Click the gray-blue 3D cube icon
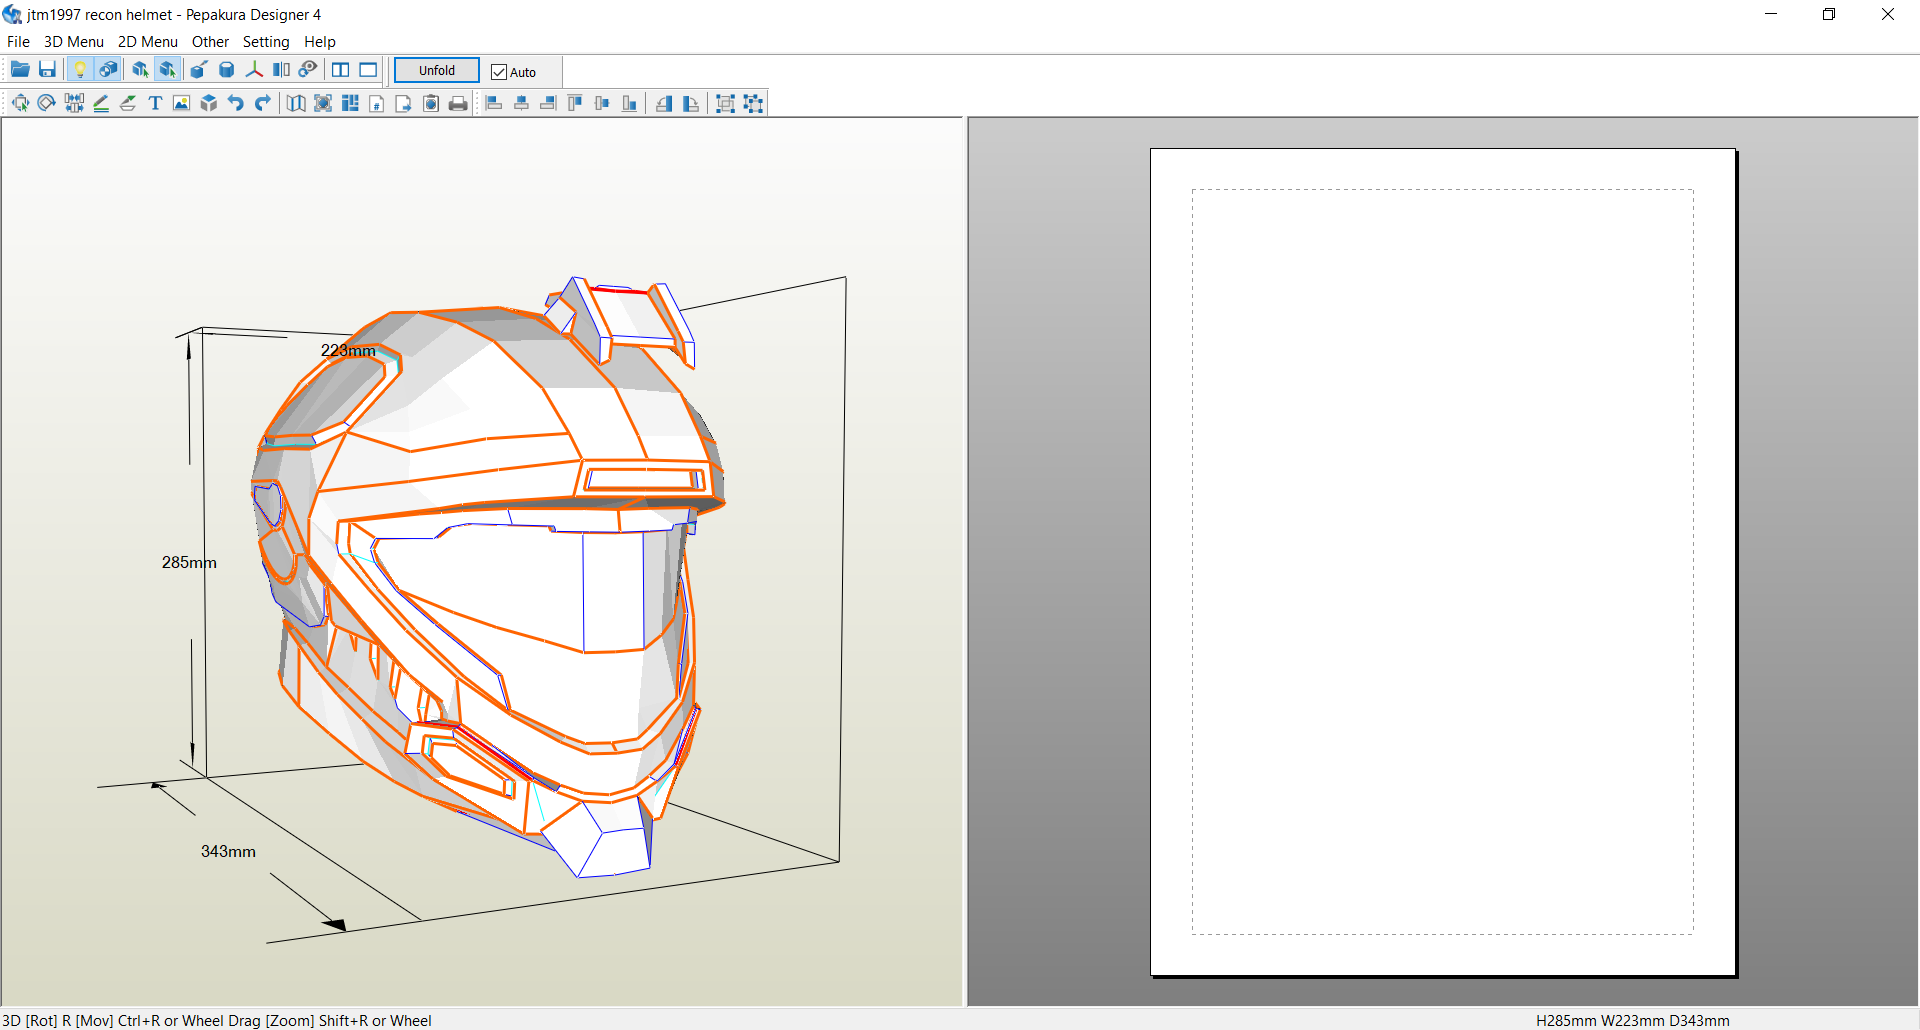1920x1030 pixels. pos(209,103)
